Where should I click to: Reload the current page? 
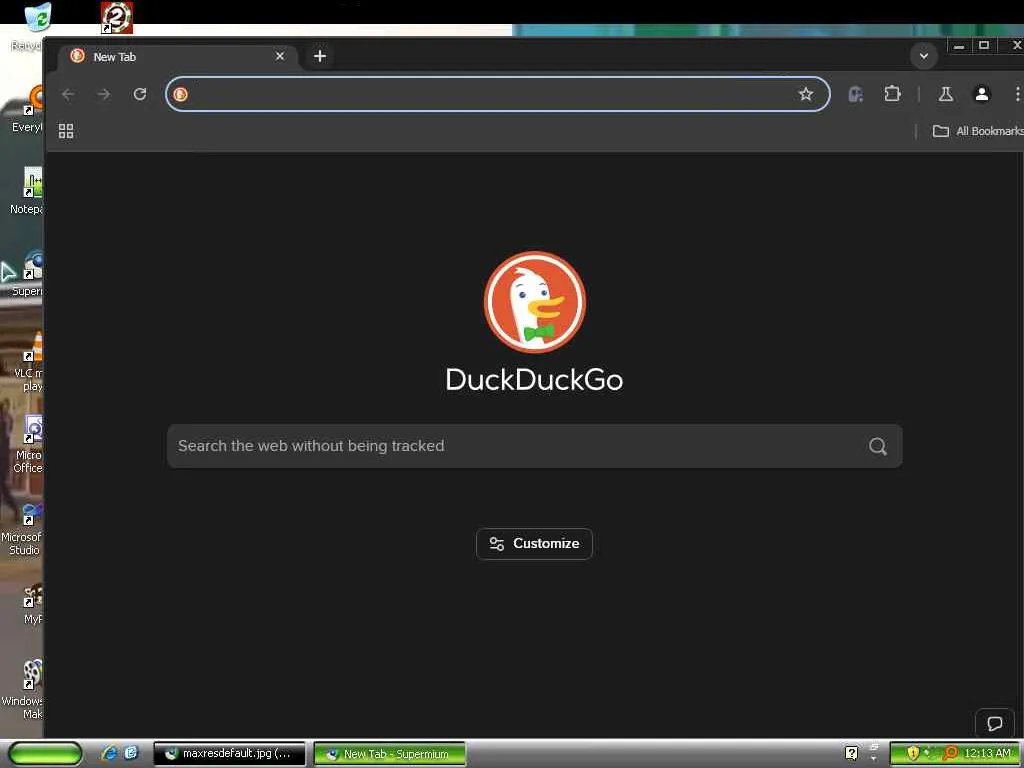(140, 94)
